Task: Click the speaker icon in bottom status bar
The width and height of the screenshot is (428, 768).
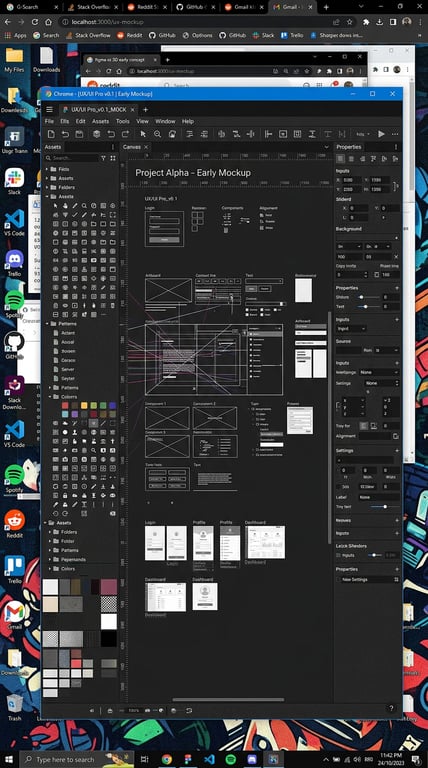Action: 92,710
